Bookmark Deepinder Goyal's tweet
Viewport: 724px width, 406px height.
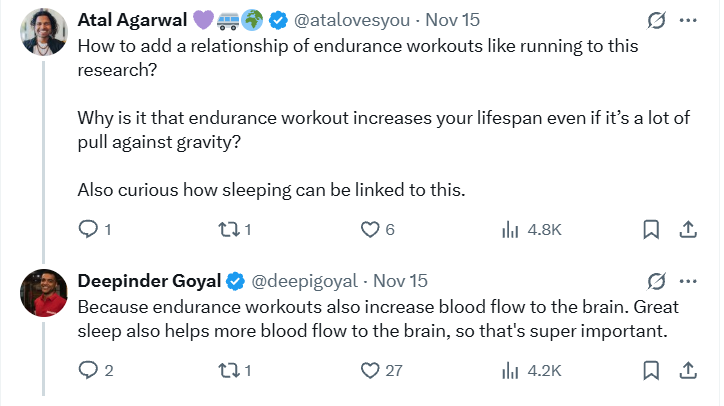tap(651, 370)
